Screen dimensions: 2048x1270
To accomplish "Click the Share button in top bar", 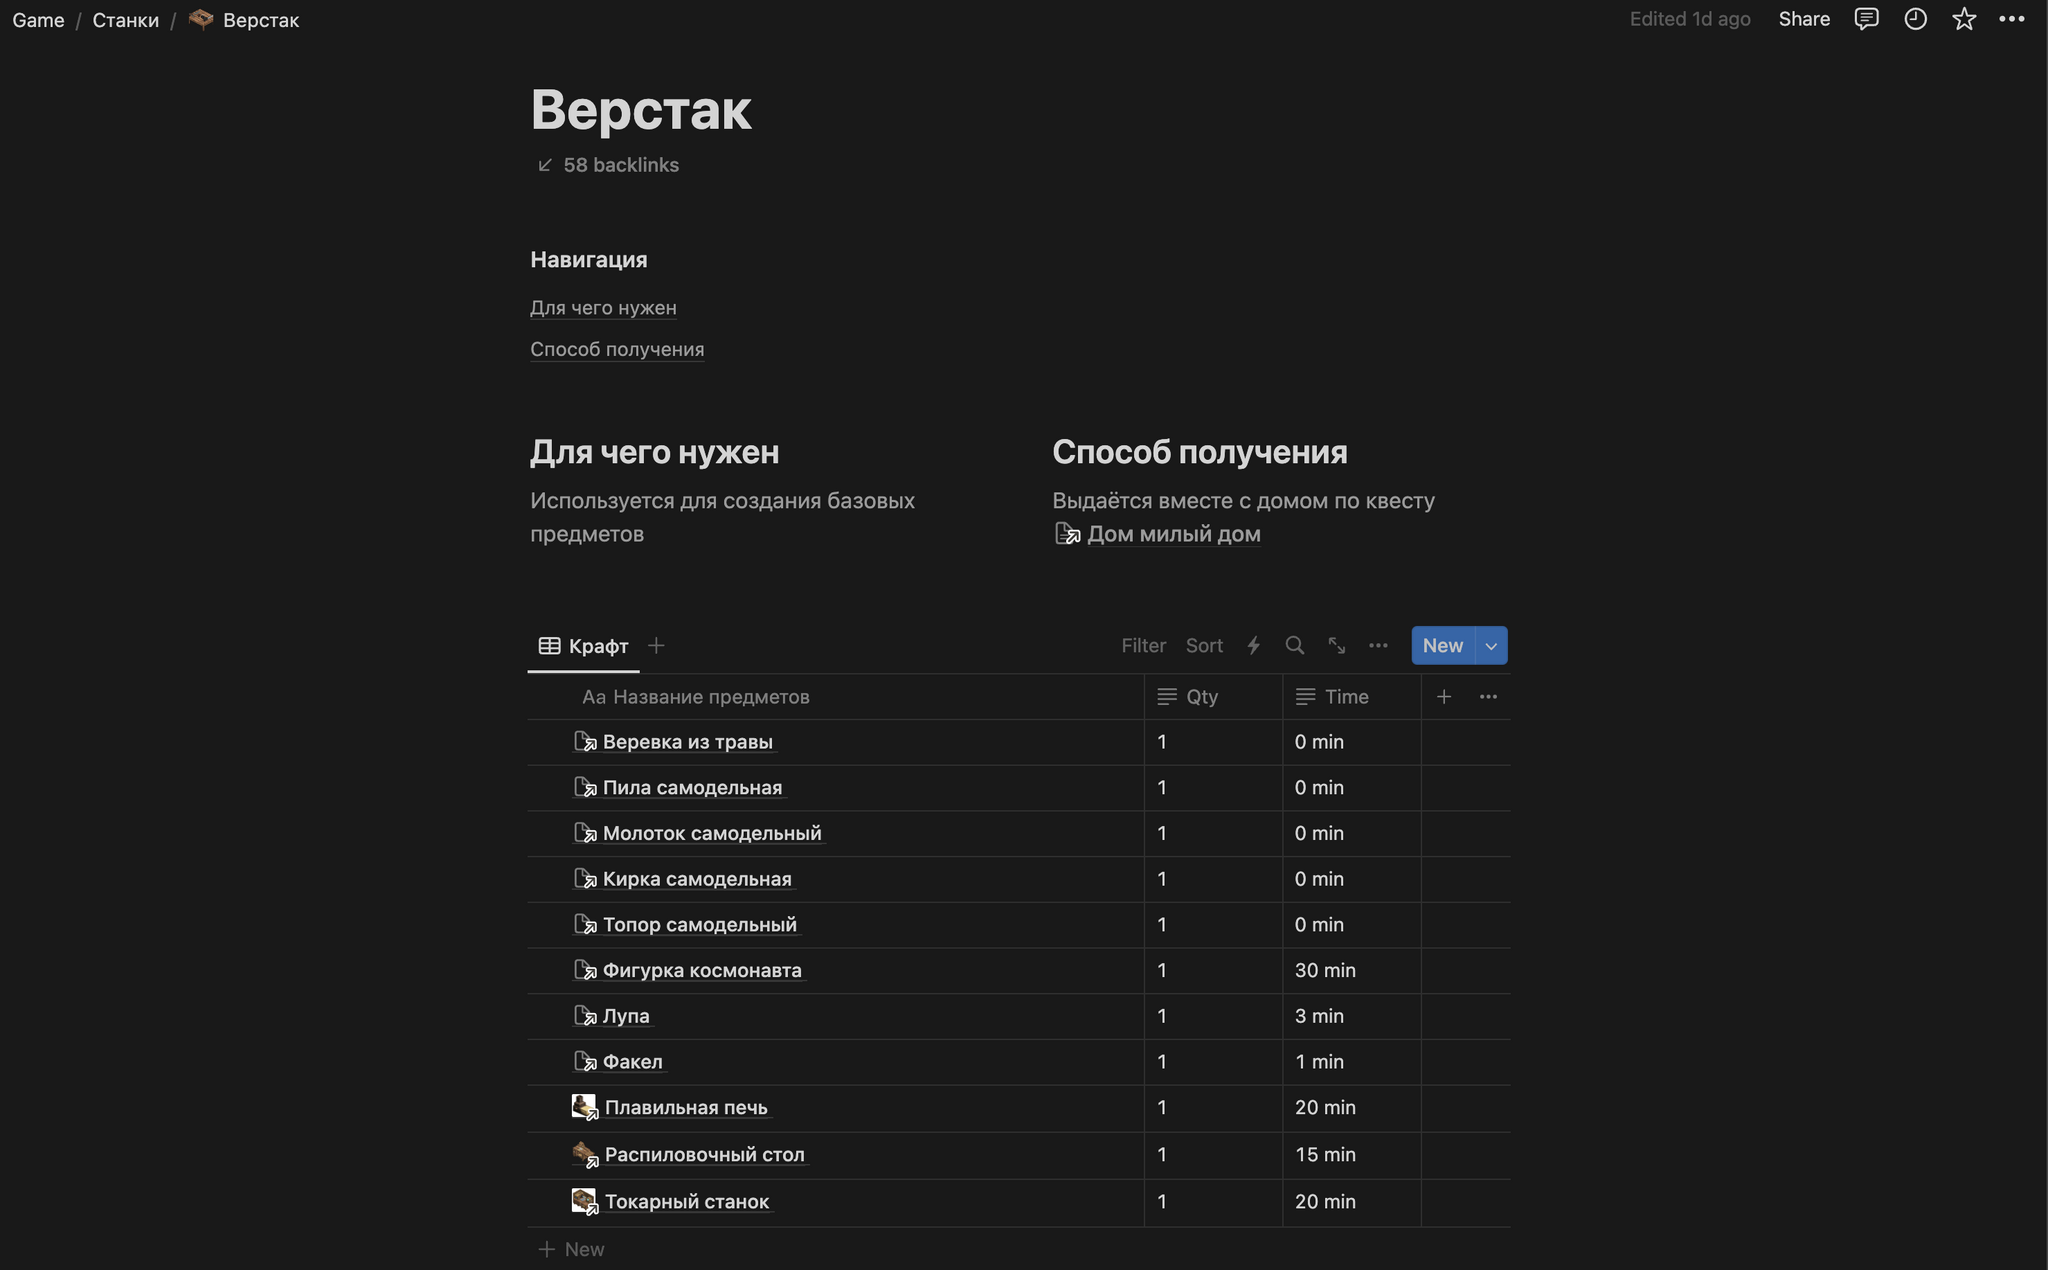I will (1804, 19).
